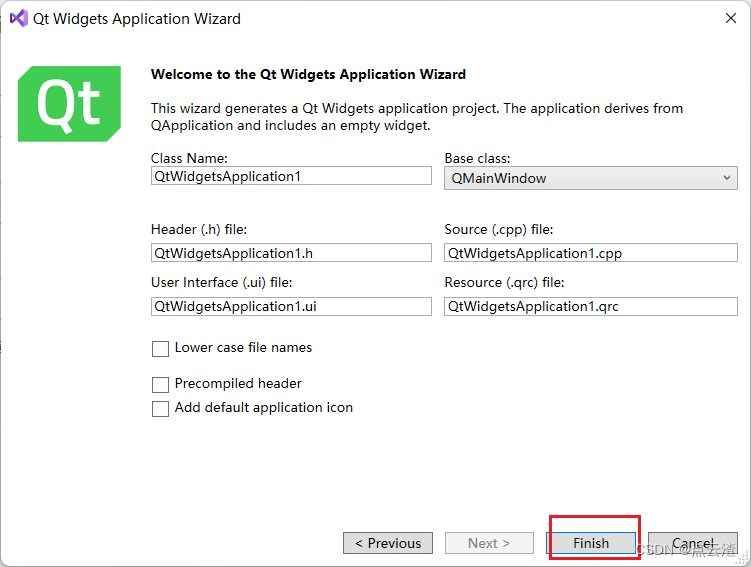751x567 pixels.
Task: Click the 'Resource (.qrc) file:' label
Action: click(x=504, y=283)
